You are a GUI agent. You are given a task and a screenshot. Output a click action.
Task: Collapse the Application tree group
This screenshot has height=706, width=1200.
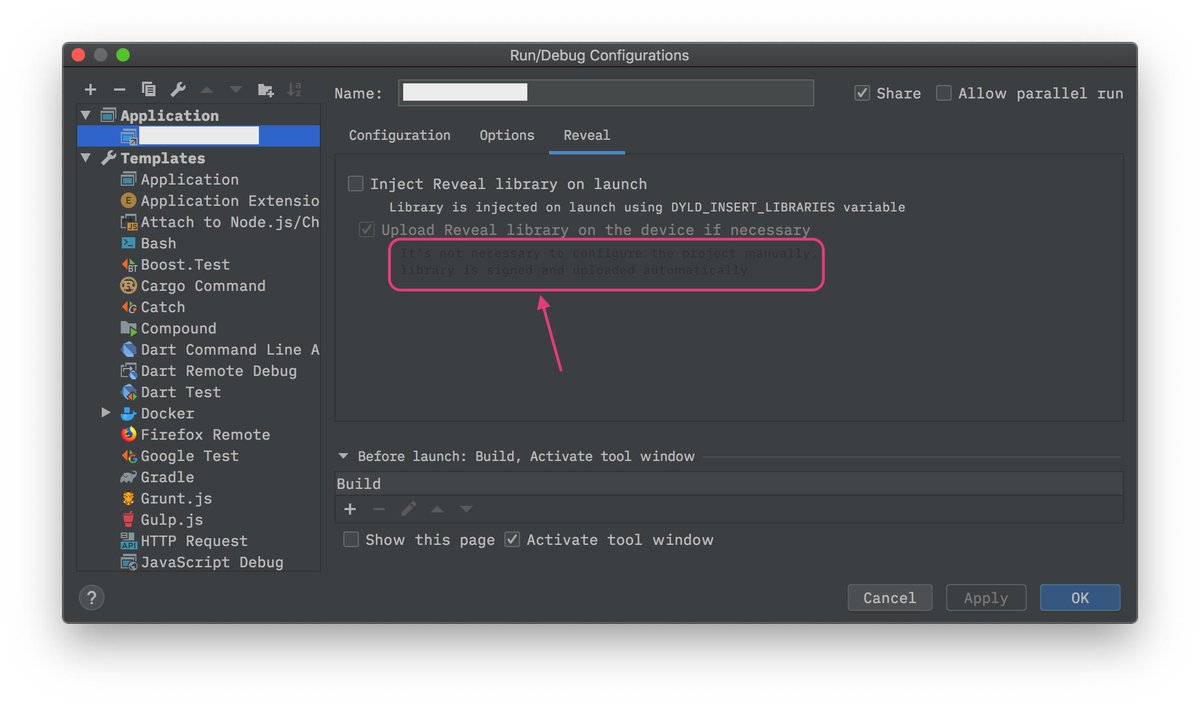coord(86,116)
